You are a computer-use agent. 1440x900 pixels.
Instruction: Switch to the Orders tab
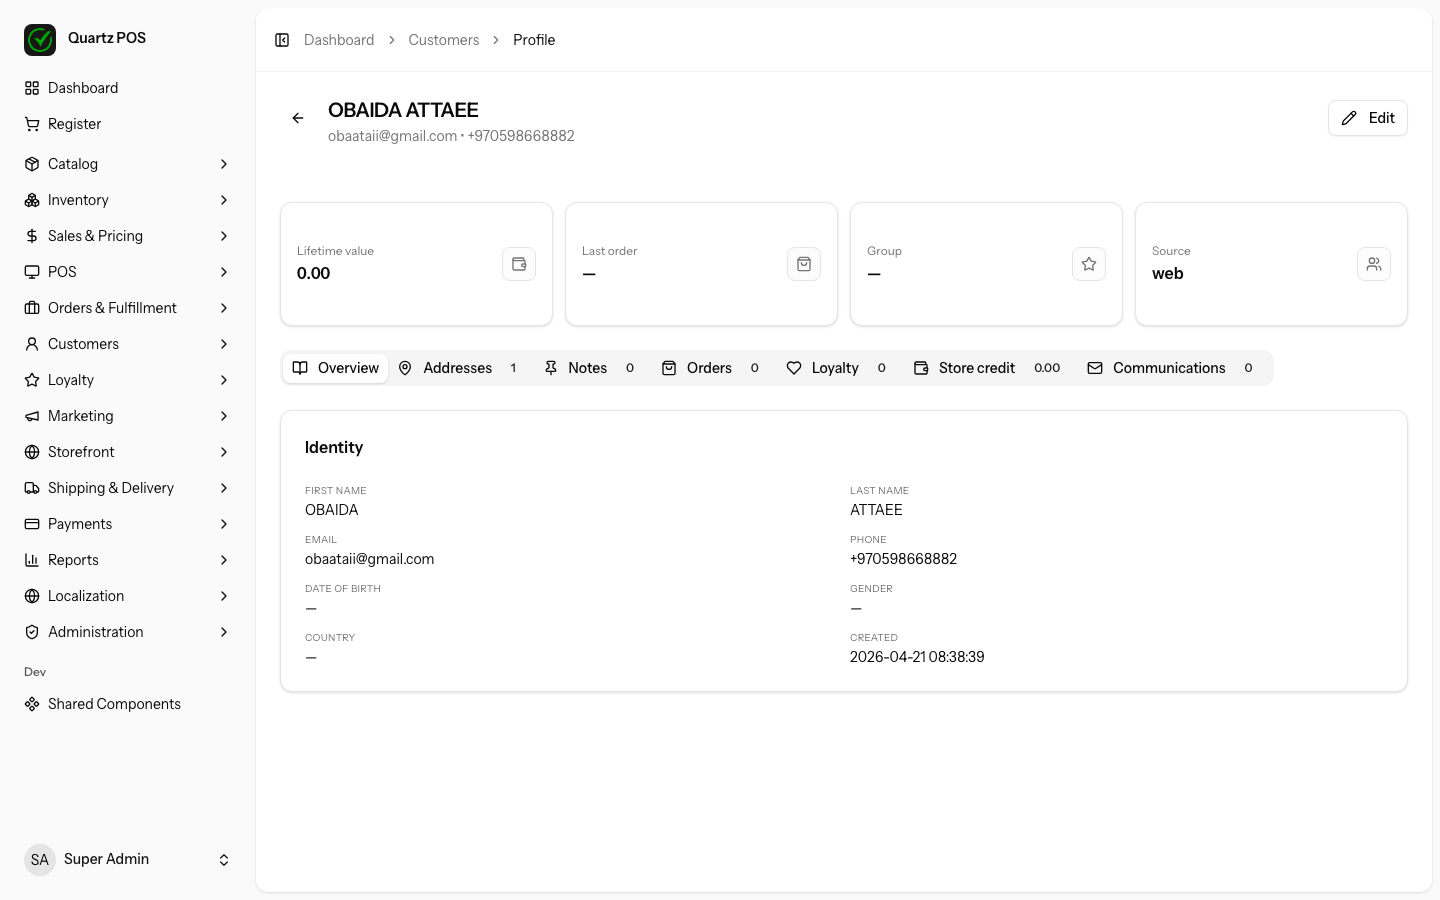[710, 368]
